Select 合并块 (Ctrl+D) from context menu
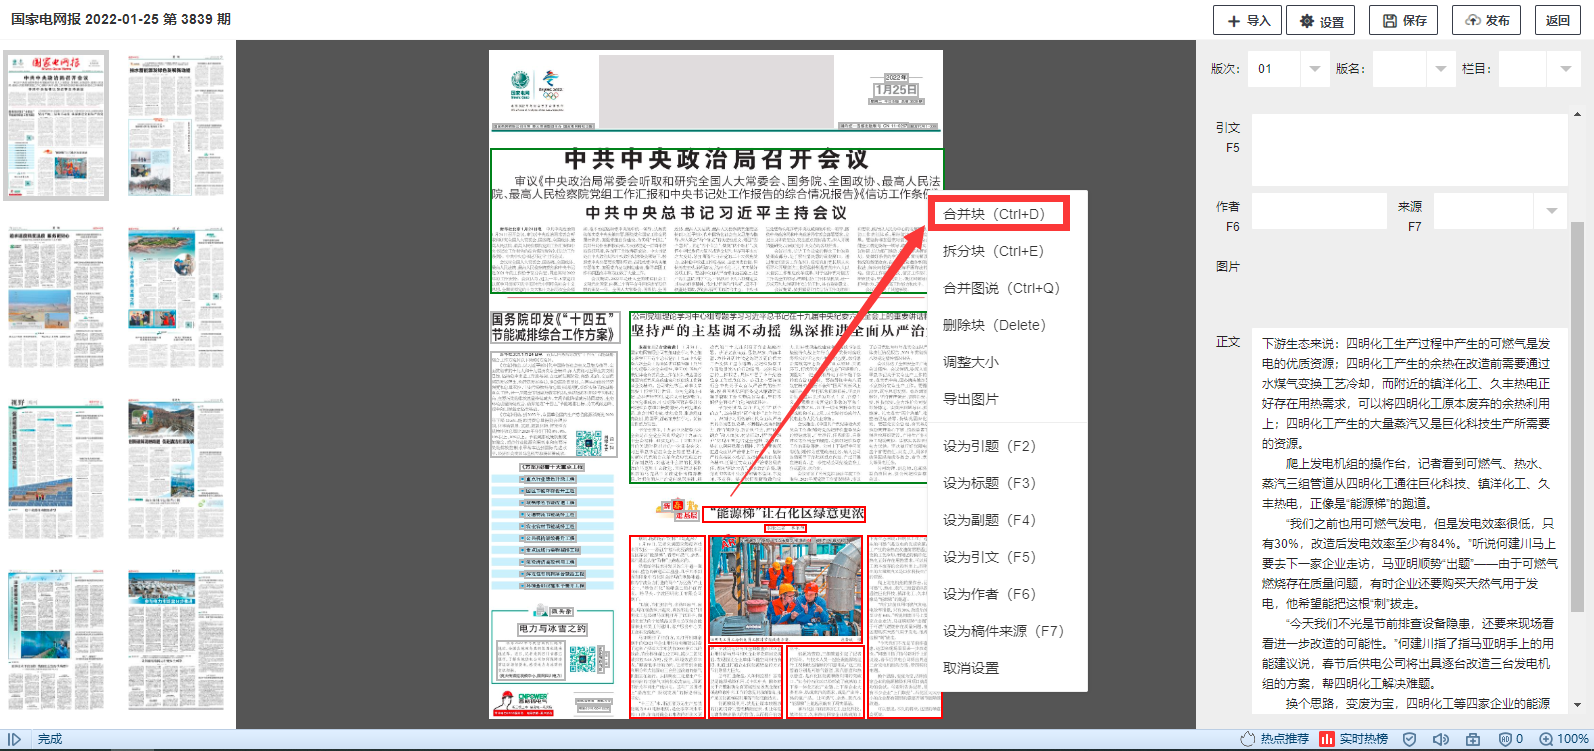 point(999,214)
